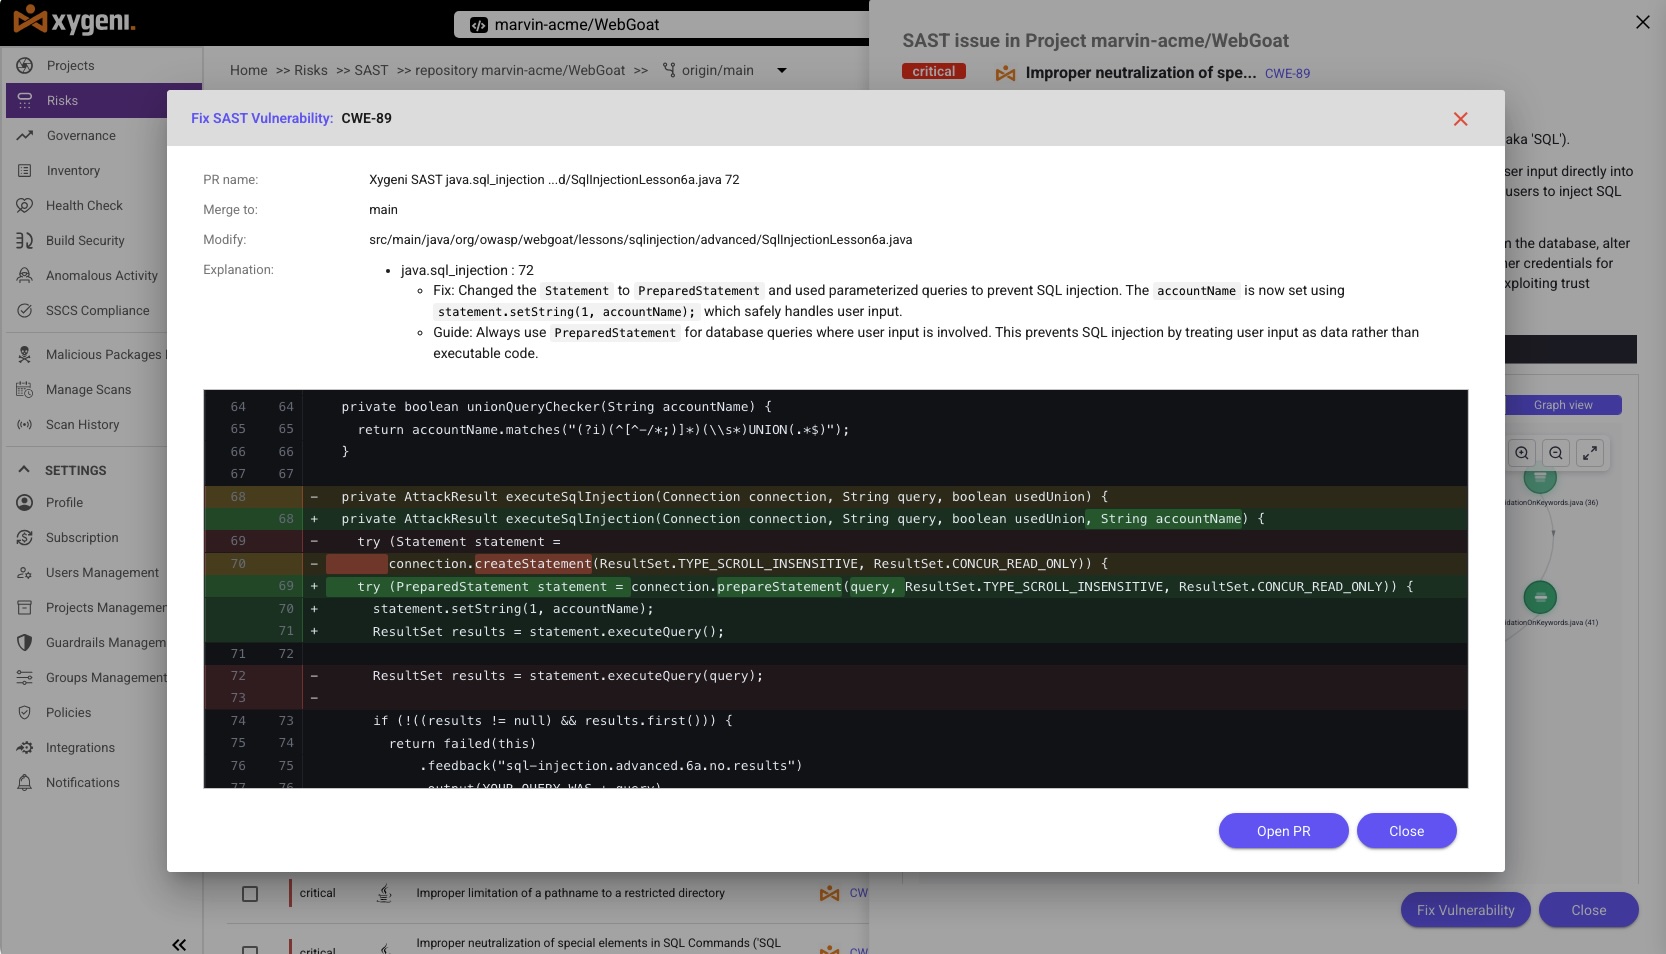Click the zoom out graph icon
Image resolution: width=1666 pixels, height=954 pixels.
click(x=1556, y=453)
